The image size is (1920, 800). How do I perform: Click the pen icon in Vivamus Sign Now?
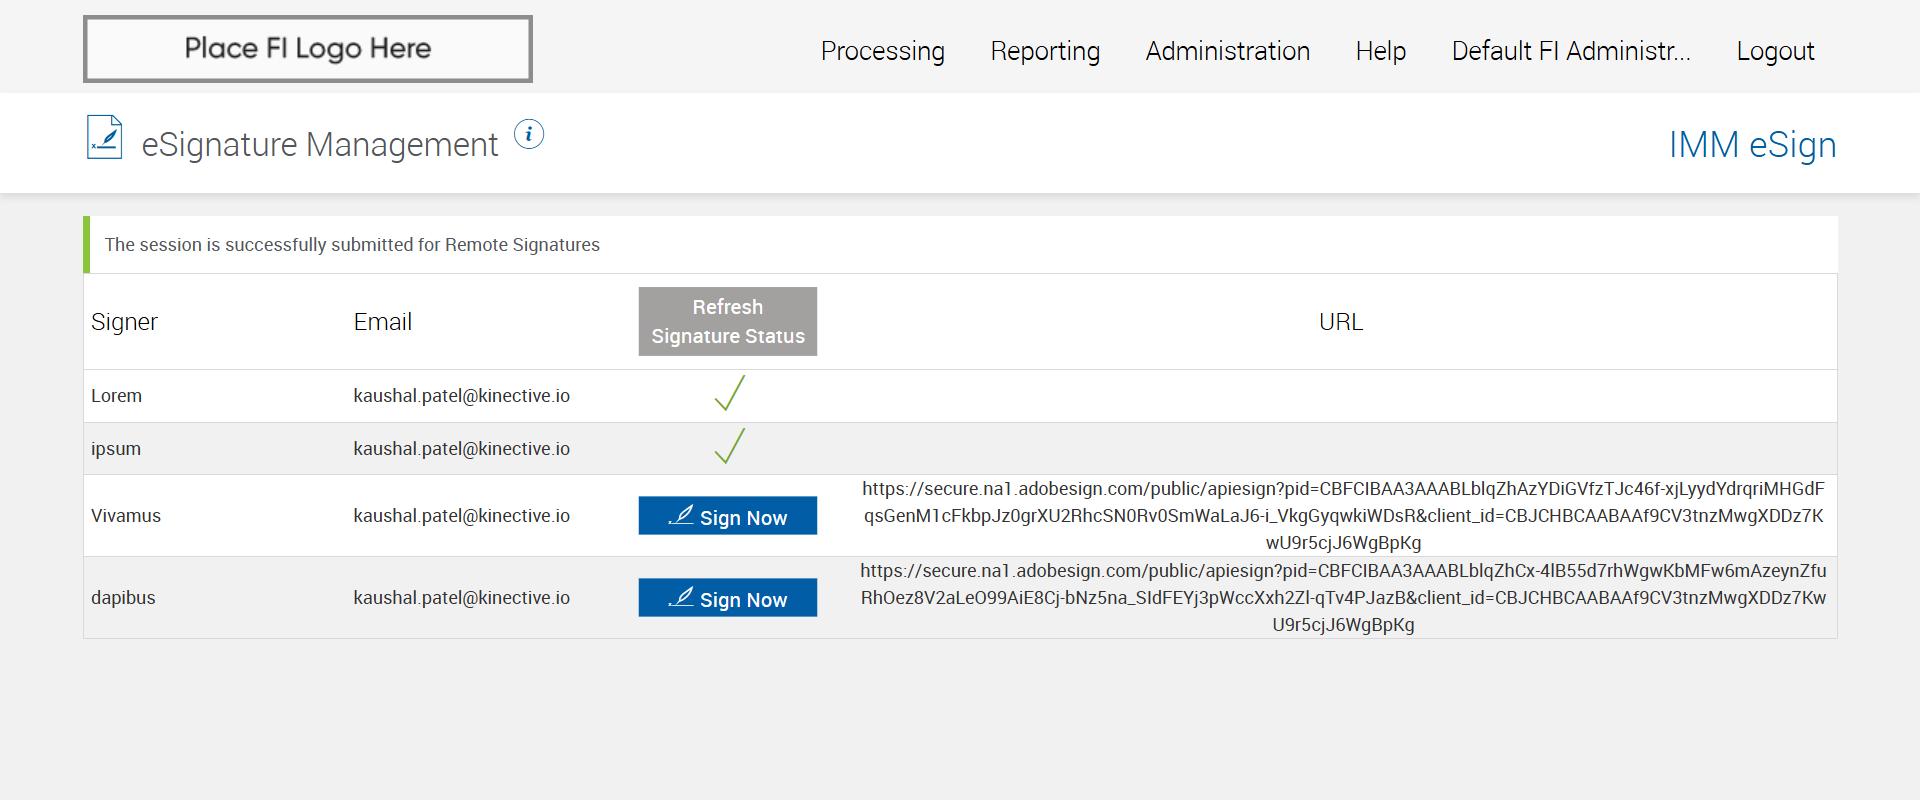pos(681,515)
